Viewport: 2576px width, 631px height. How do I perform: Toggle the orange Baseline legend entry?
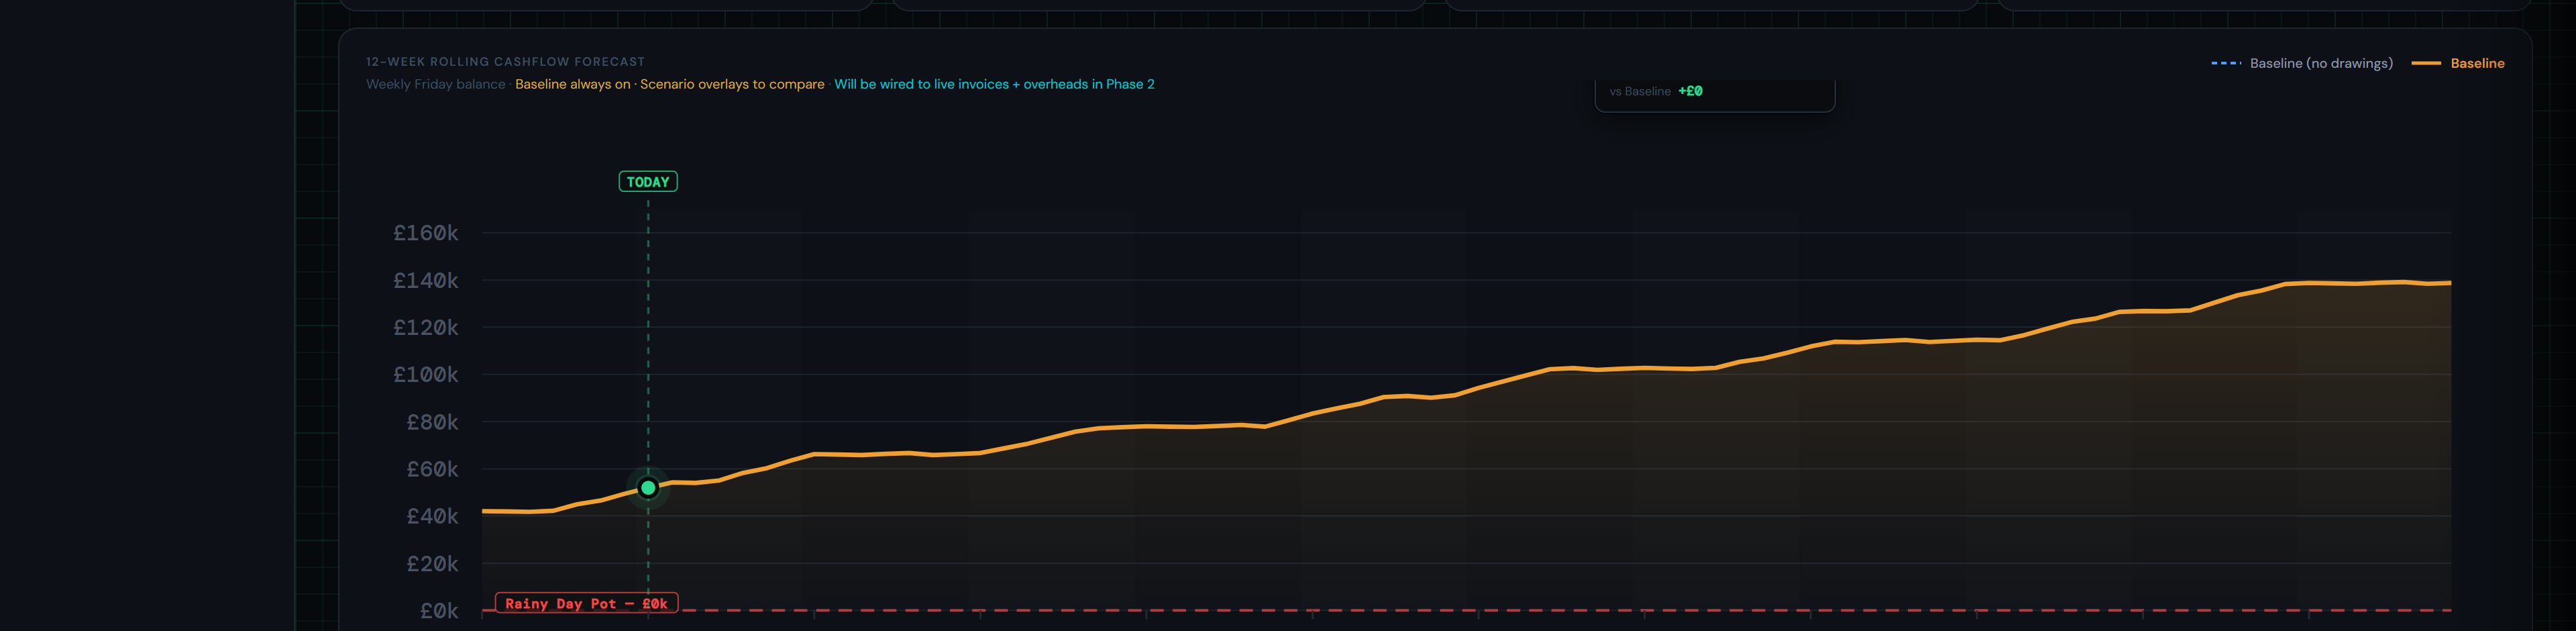(x=2458, y=63)
